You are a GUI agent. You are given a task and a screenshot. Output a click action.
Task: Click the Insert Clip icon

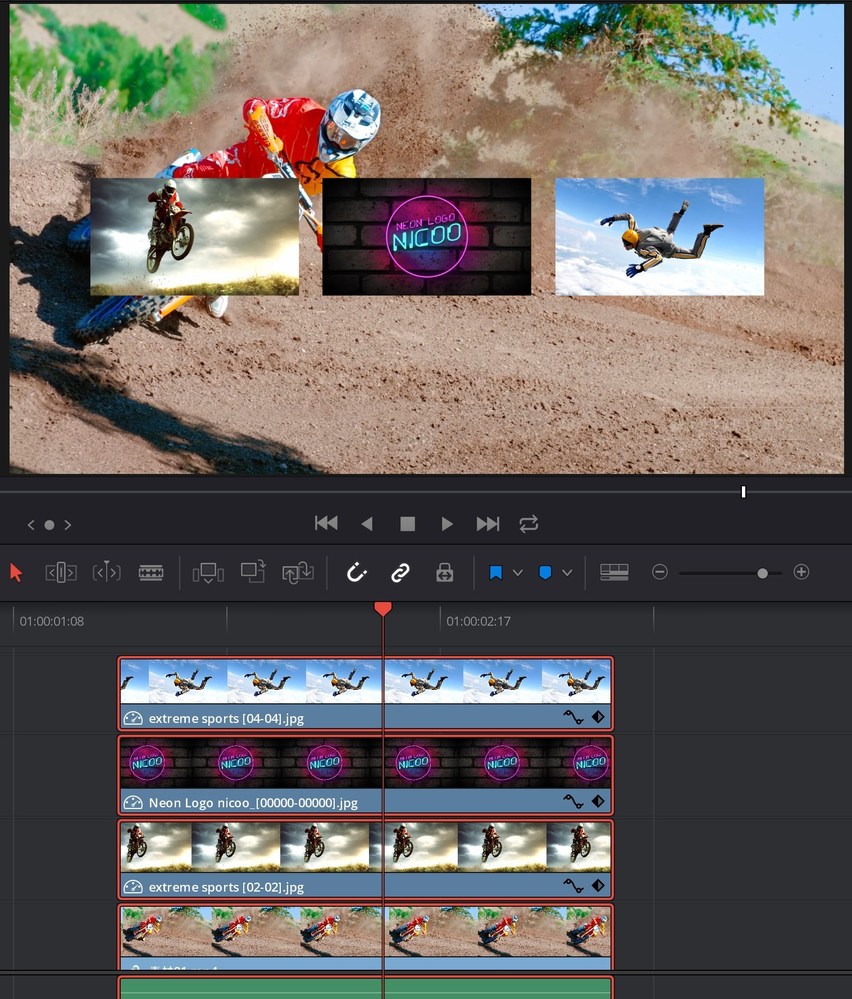[x=208, y=573]
